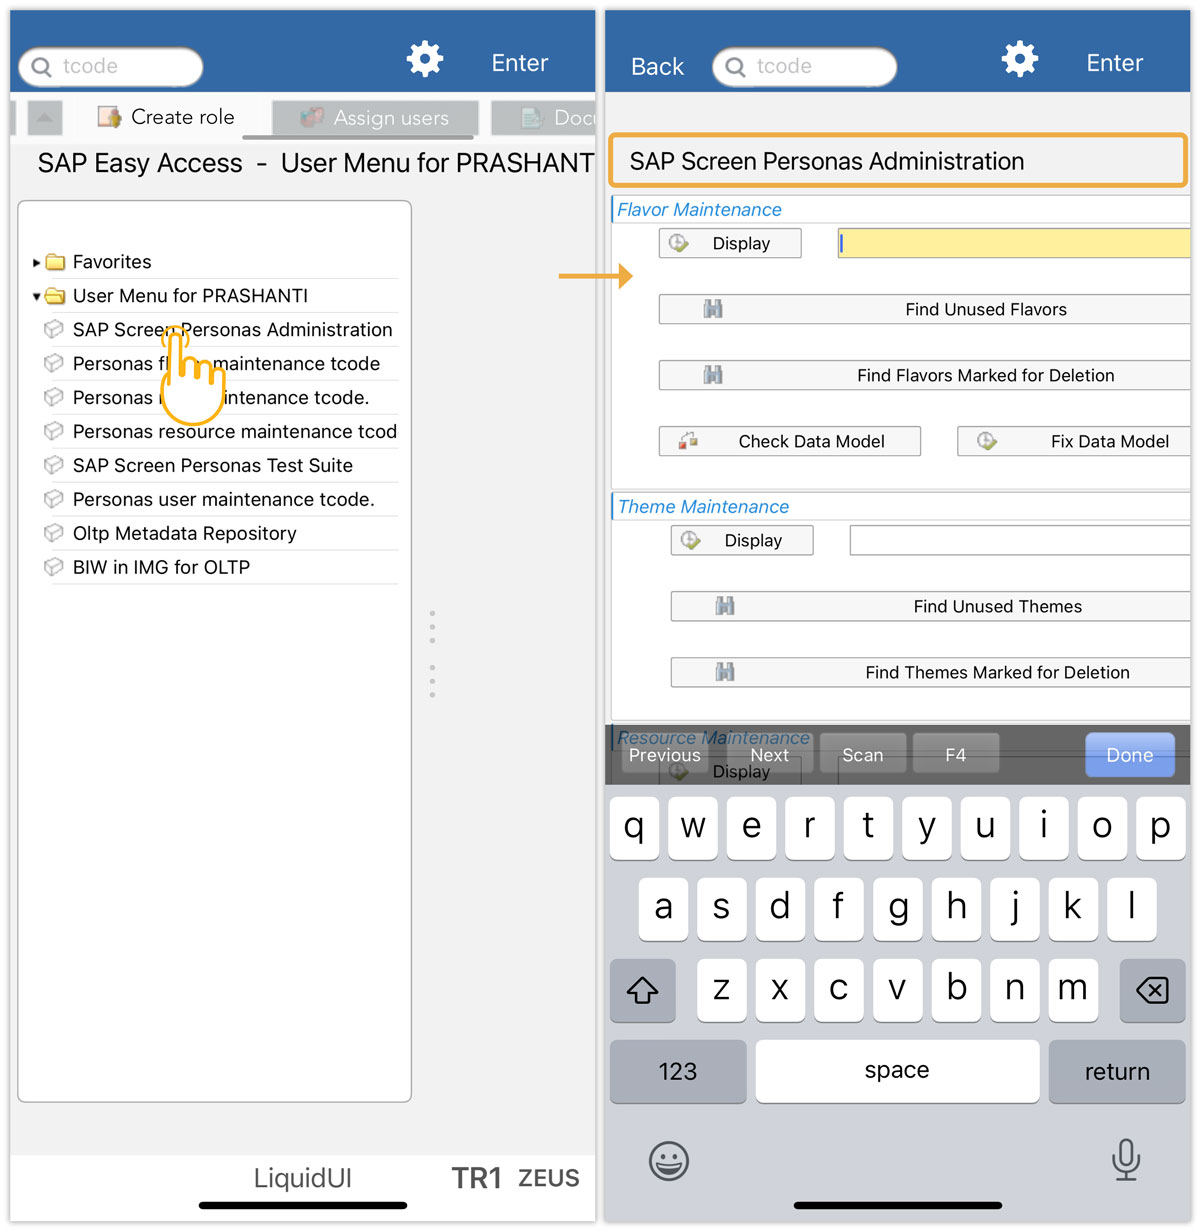This screenshot has width=1200, height=1231.
Task: Click Find Themes Marked for Deletion
Action: (x=930, y=673)
